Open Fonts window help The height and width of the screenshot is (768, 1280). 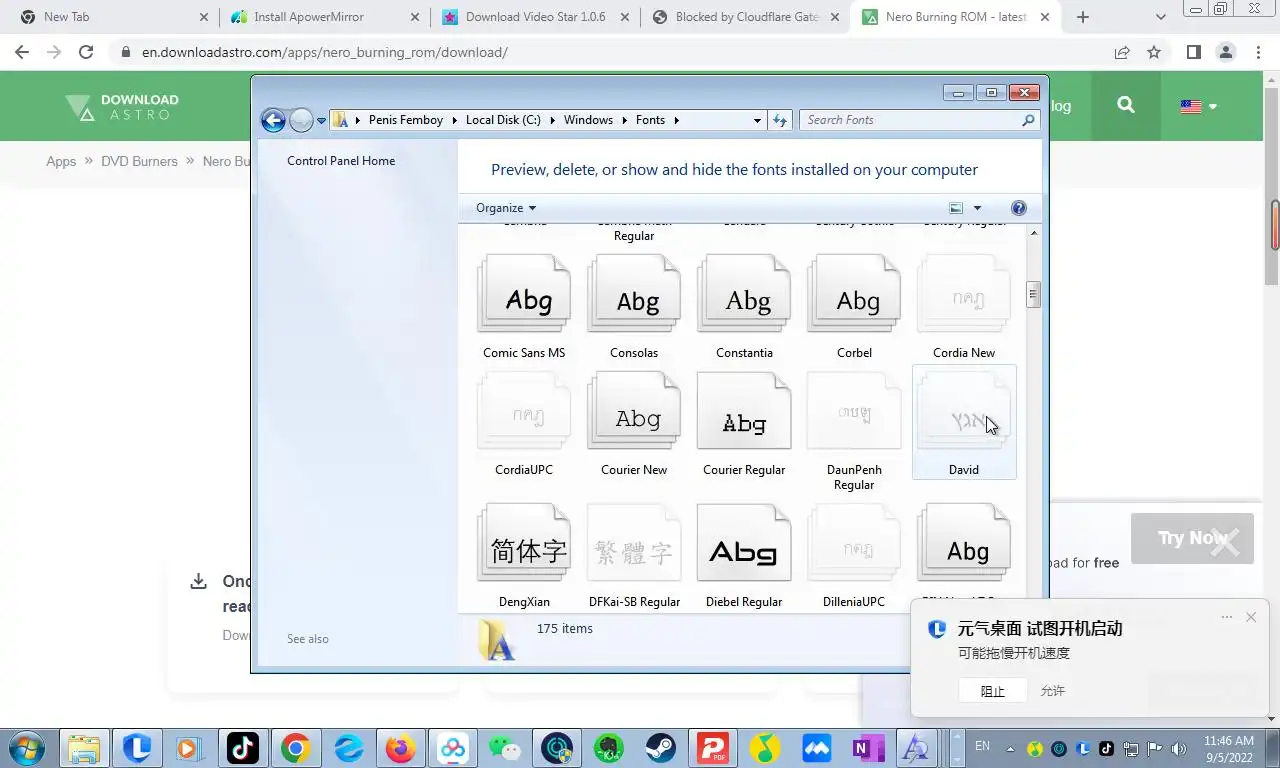pos(1019,208)
